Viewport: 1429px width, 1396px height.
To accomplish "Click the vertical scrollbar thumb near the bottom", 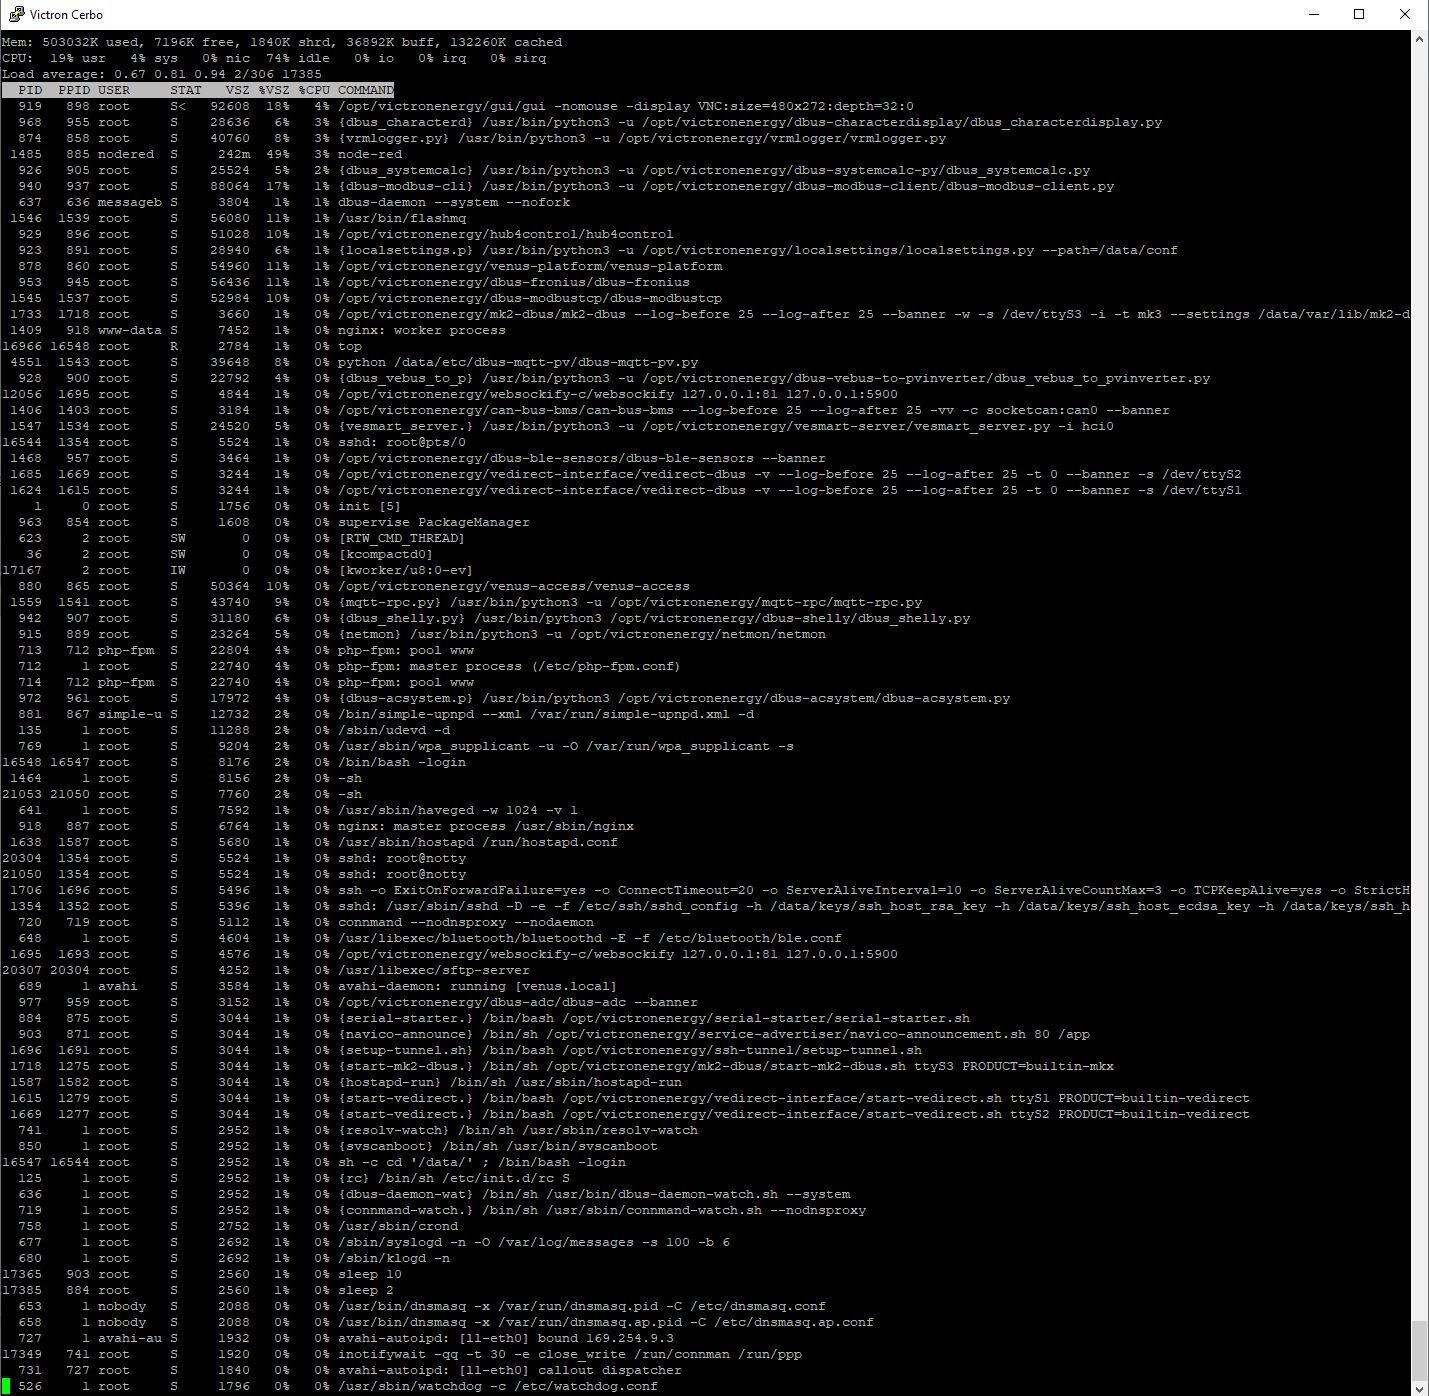I will click(x=1420, y=1350).
